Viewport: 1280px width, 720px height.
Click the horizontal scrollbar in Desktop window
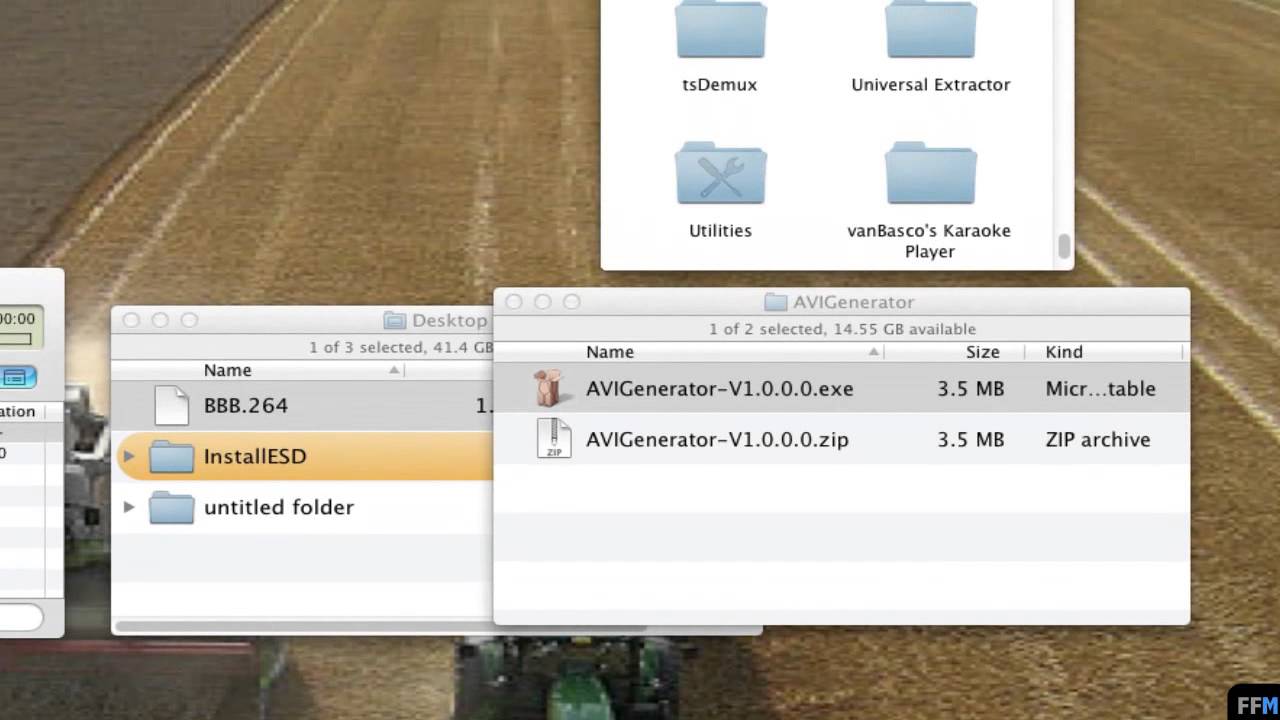point(380,627)
